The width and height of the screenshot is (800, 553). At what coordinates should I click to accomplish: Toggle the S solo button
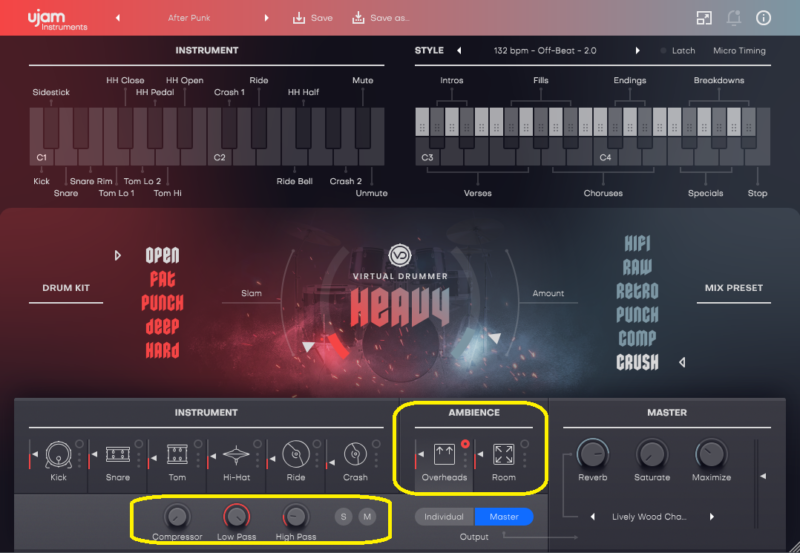click(x=344, y=516)
